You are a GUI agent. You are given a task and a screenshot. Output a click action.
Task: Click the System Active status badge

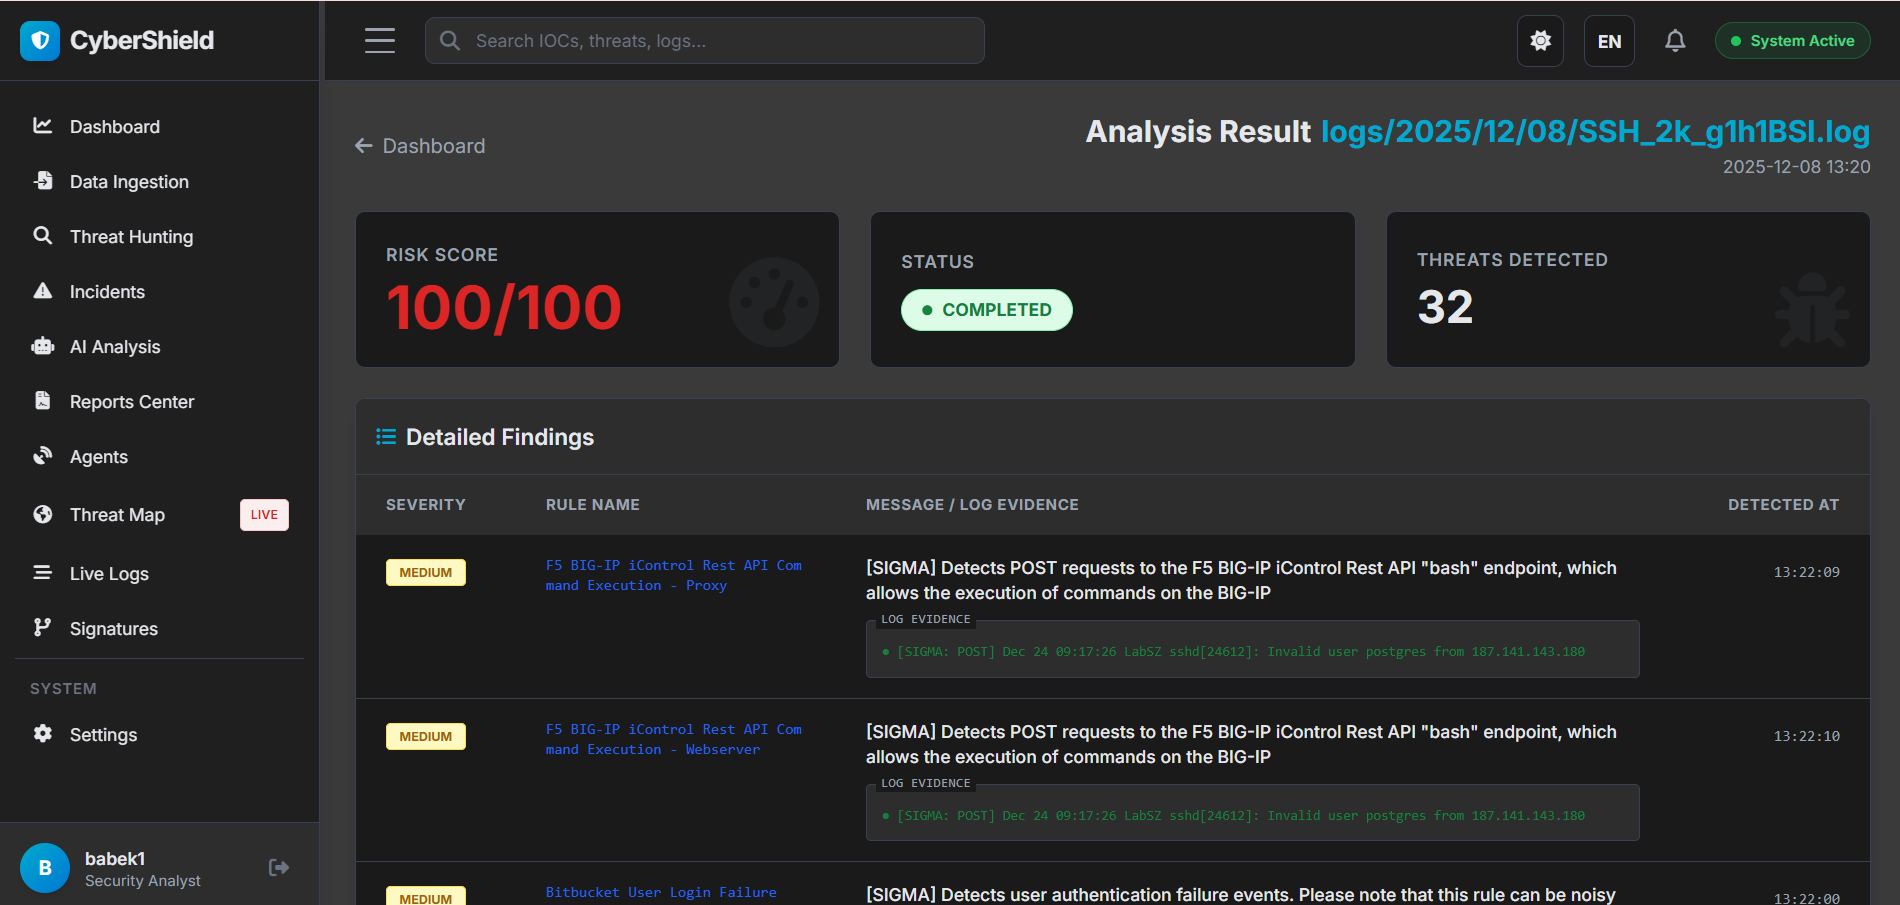pyautogui.click(x=1792, y=41)
